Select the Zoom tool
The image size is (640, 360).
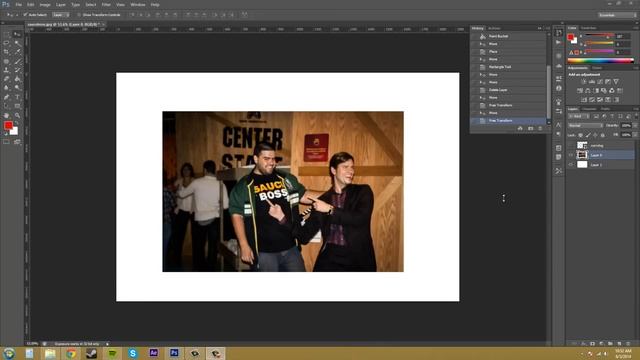(x=17, y=116)
